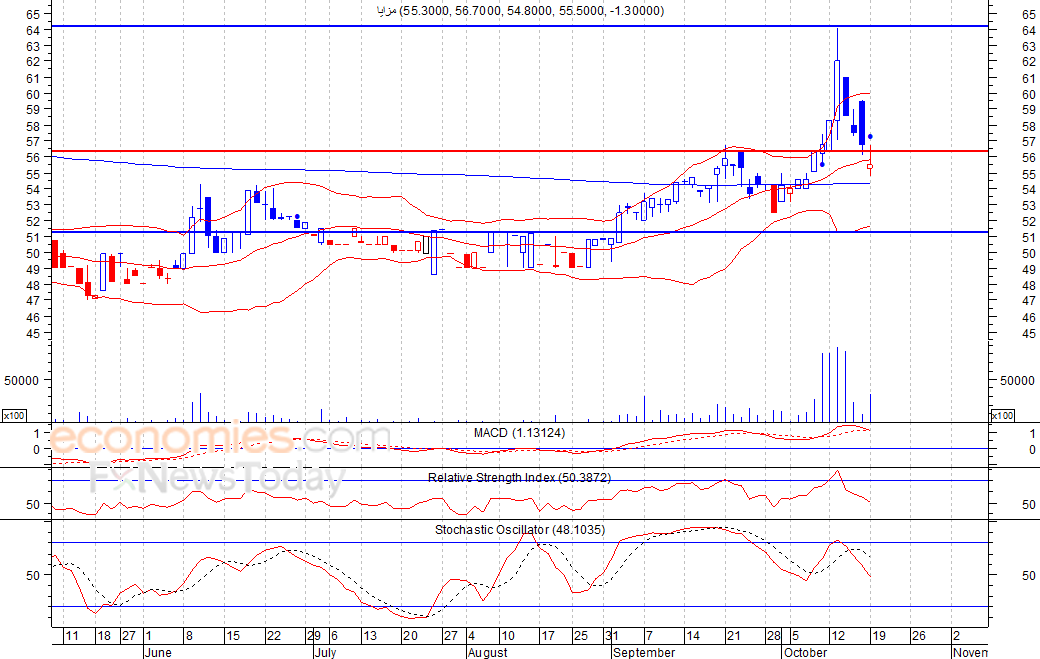Click date label 25 on time axis
Viewport: 1040px width, 659px height.
[x=580, y=636]
